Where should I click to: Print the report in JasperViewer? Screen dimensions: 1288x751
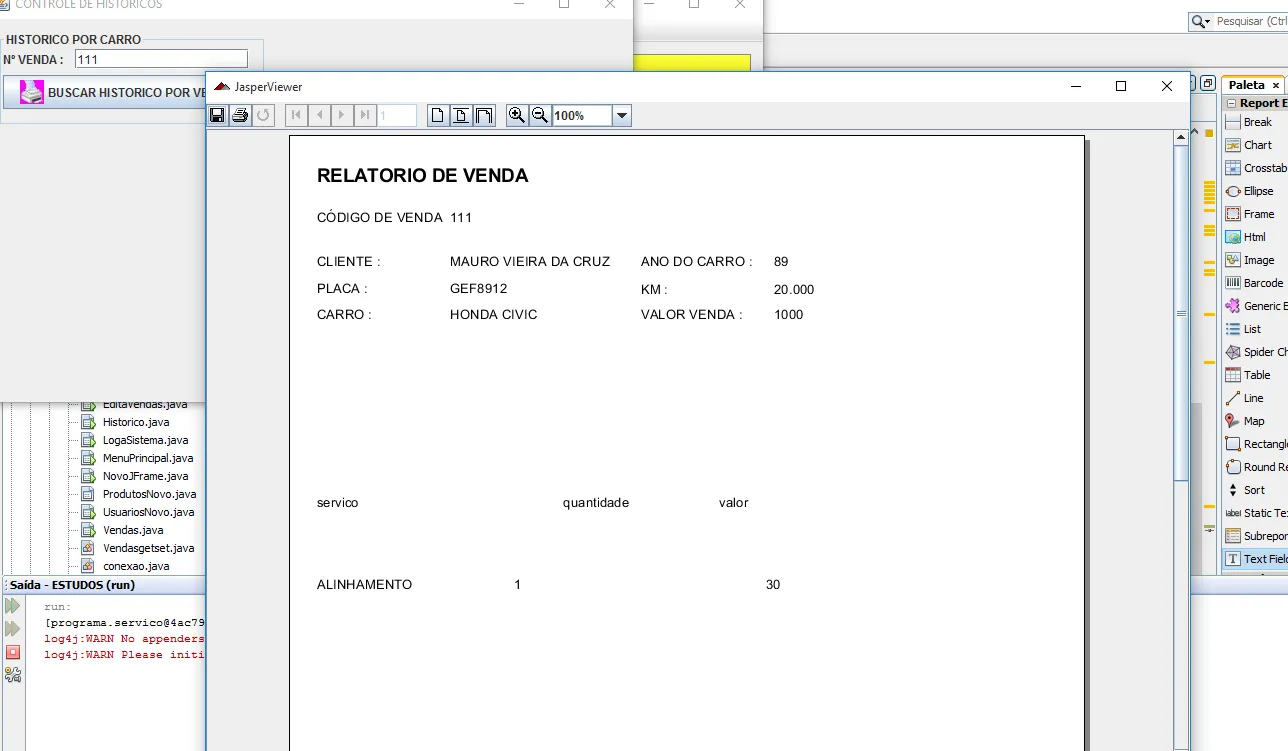[240, 115]
